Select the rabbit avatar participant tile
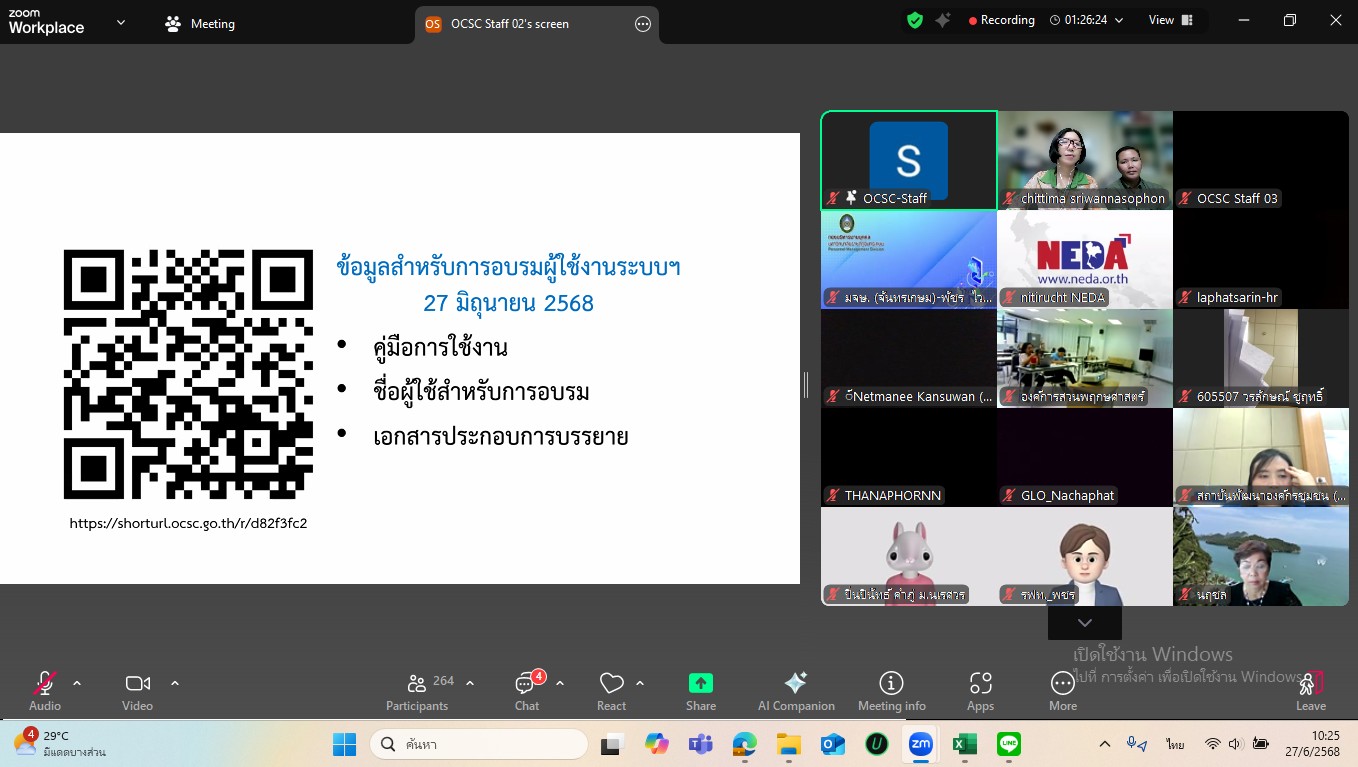 tap(909, 556)
